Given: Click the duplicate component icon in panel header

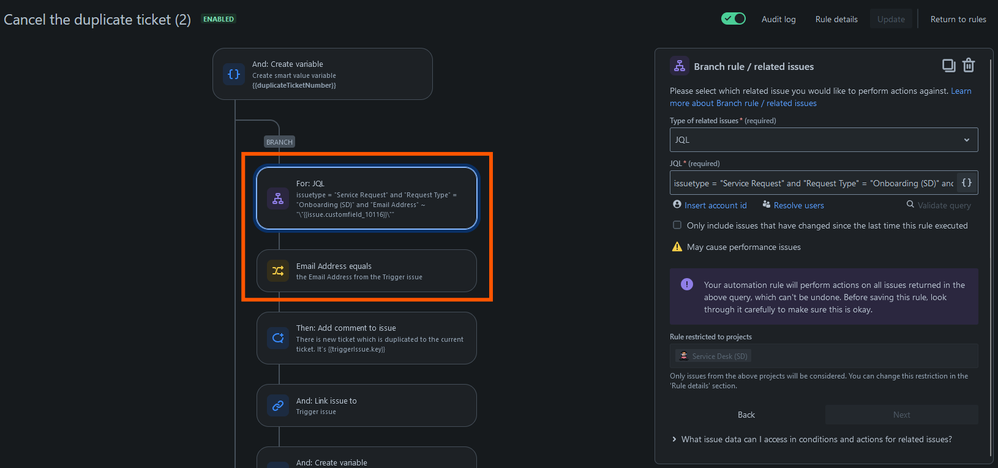Looking at the screenshot, I should [x=948, y=66].
